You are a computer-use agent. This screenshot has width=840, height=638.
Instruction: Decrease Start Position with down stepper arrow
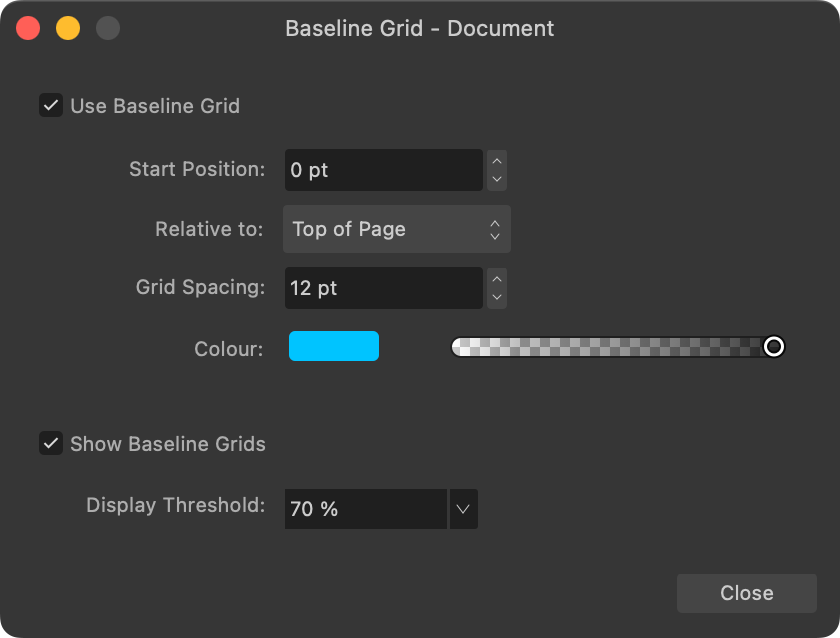(x=497, y=180)
